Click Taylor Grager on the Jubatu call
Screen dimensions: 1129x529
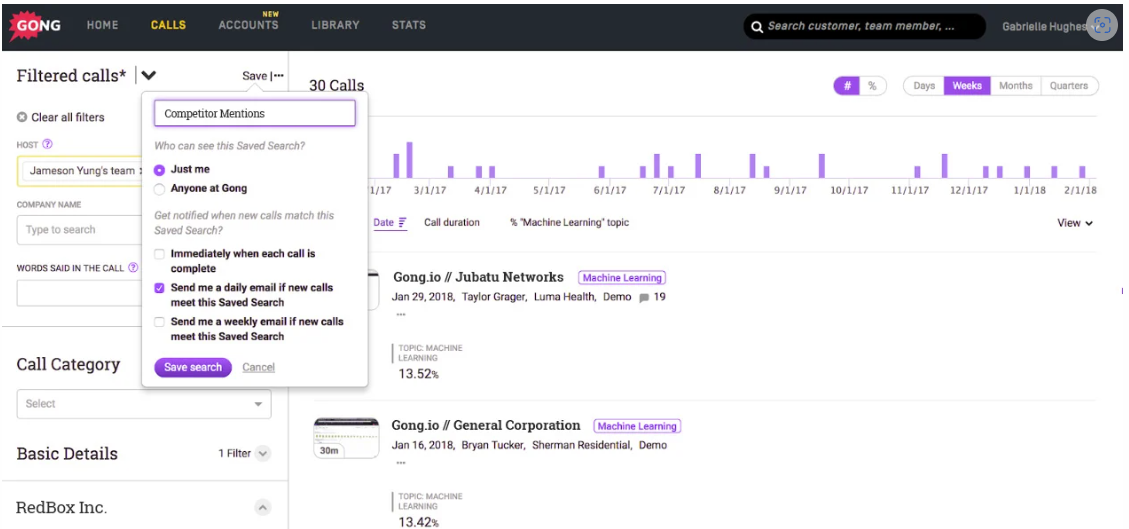(x=493, y=297)
